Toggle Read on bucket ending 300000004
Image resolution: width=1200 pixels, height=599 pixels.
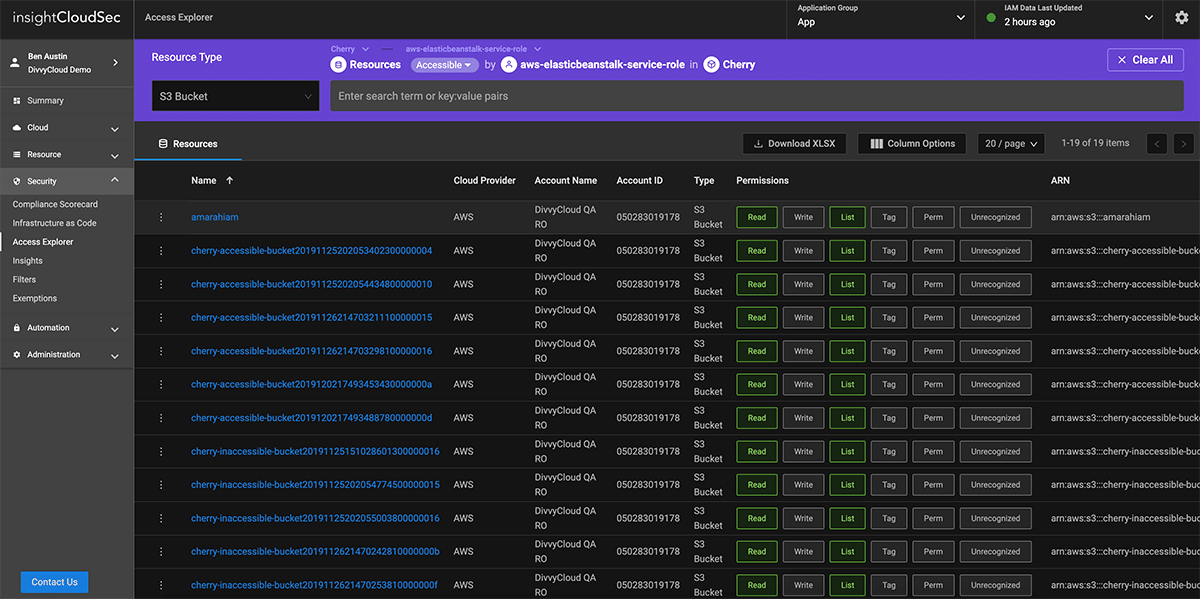click(x=757, y=251)
